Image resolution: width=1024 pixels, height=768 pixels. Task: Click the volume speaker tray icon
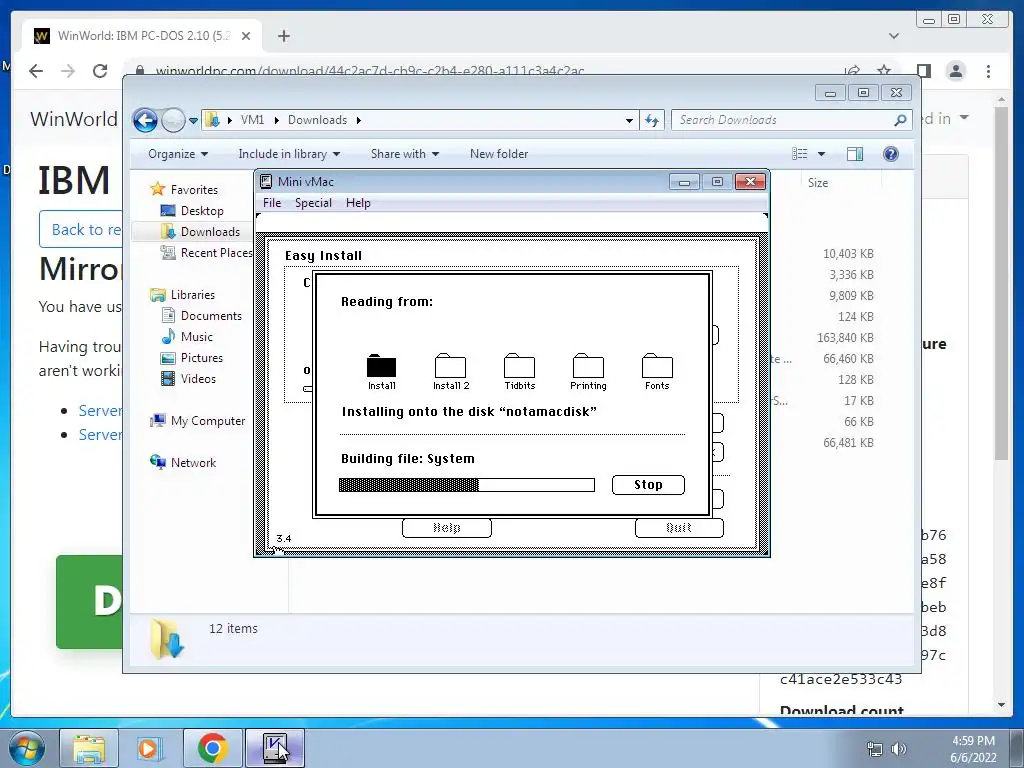coord(899,749)
